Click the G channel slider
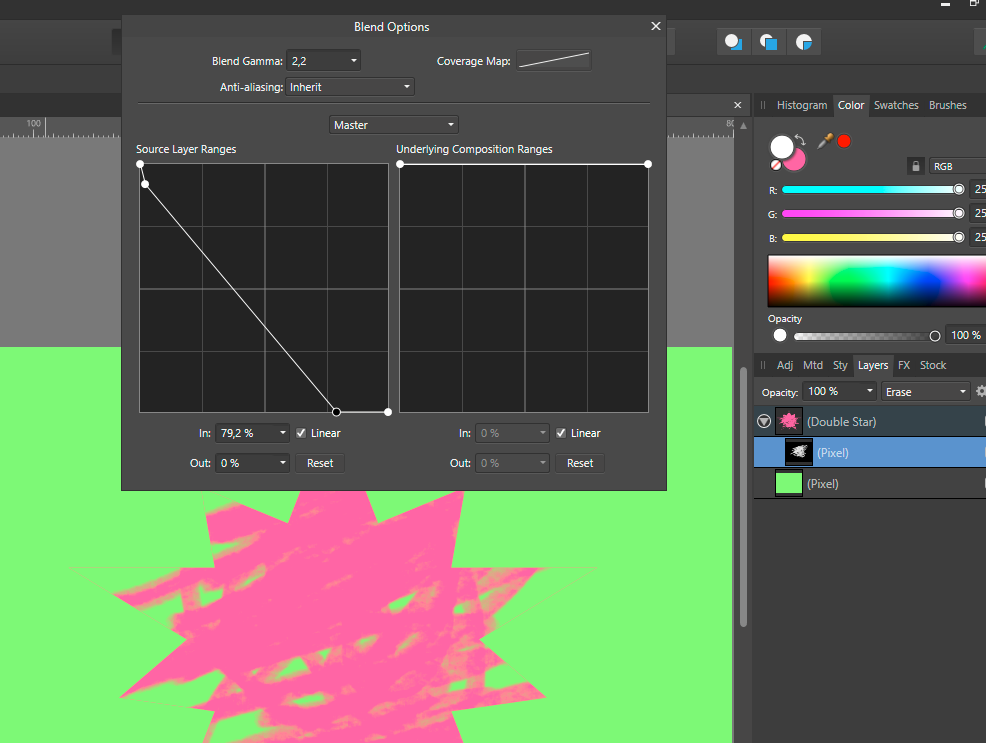The width and height of the screenshot is (986, 743). pos(872,214)
